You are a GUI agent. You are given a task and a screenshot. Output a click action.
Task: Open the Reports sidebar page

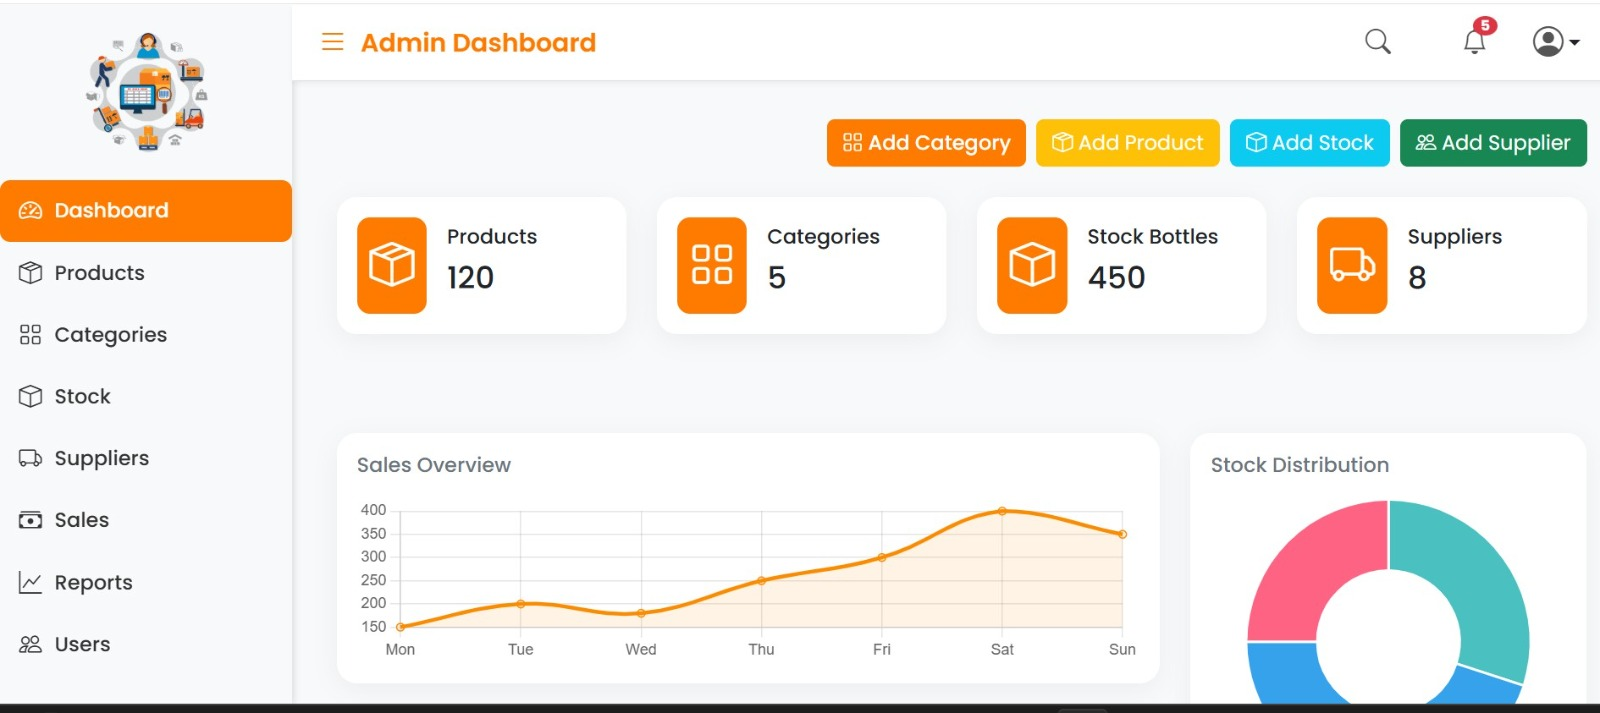pyautogui.click(x=93, y=583)
